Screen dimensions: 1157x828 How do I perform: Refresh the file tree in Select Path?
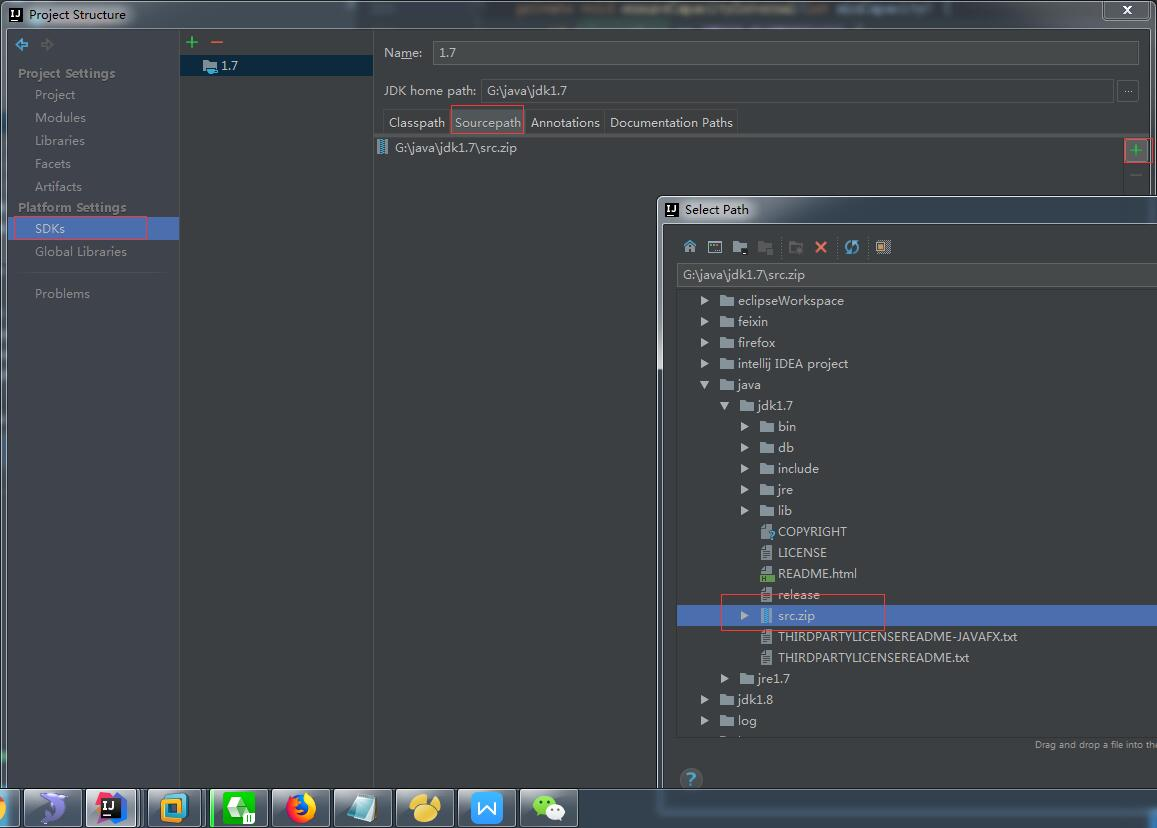point(852,247)
